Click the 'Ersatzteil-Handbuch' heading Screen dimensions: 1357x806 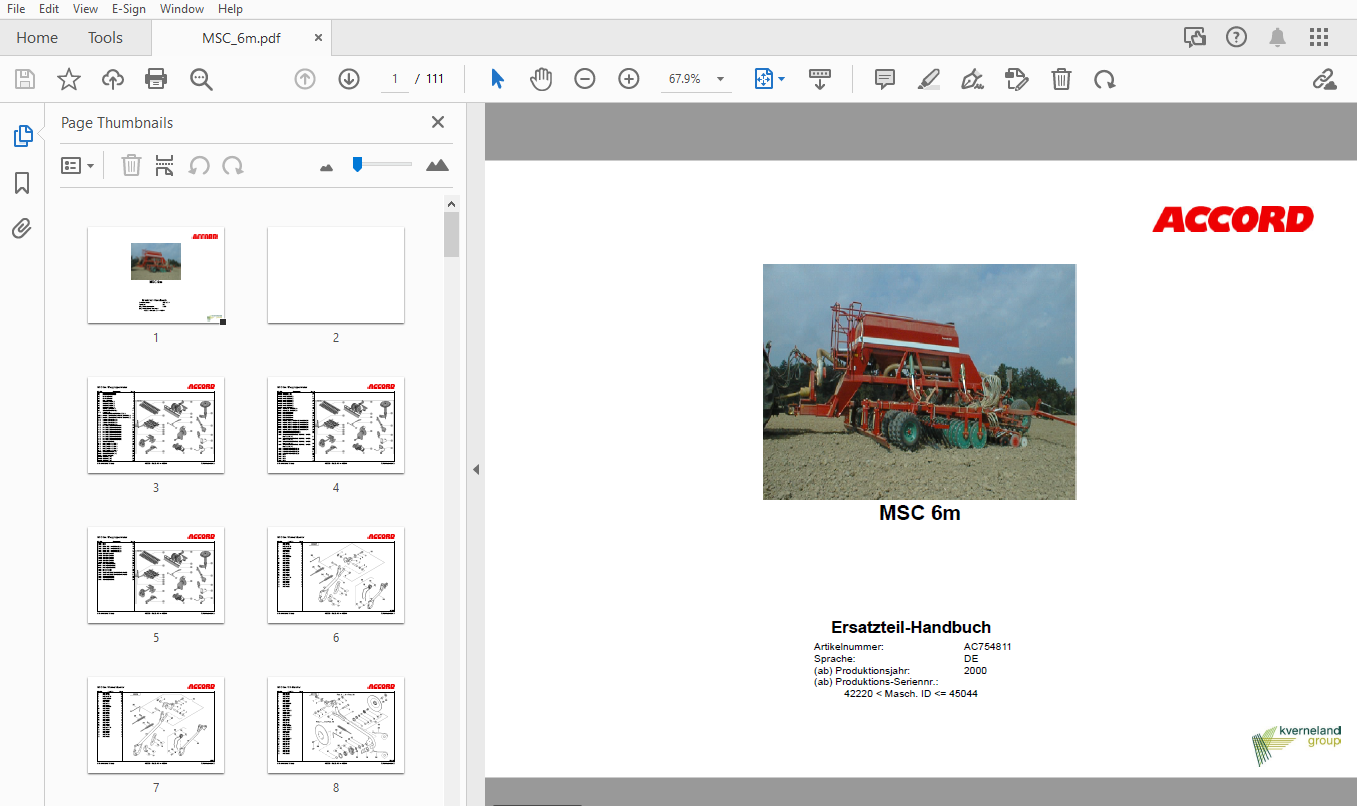tap(911, 627)
